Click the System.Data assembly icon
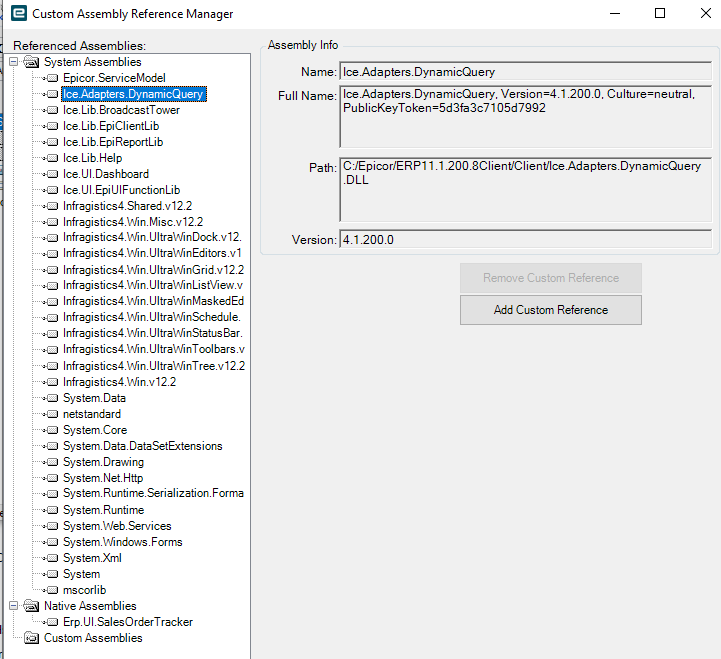 point(52,398)
